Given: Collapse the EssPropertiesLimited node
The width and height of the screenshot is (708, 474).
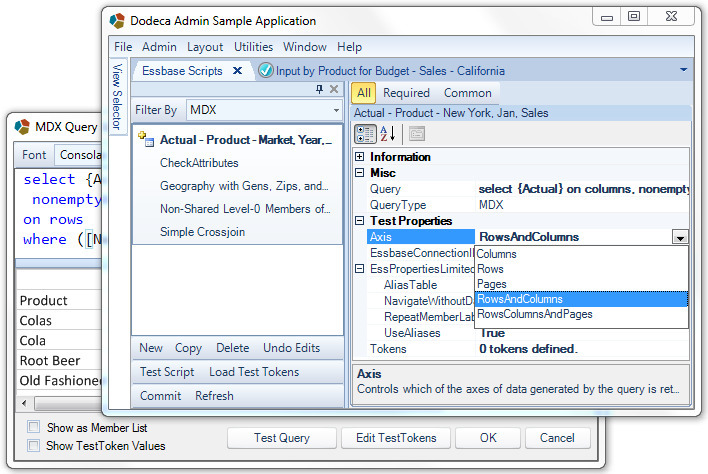Looking at the screenshot, I should coord(359,269).
